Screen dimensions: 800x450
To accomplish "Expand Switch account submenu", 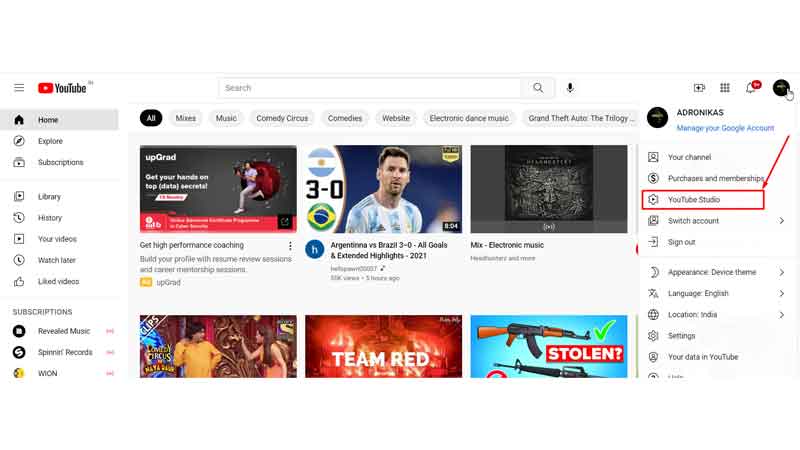I will [x=717, y=221].
